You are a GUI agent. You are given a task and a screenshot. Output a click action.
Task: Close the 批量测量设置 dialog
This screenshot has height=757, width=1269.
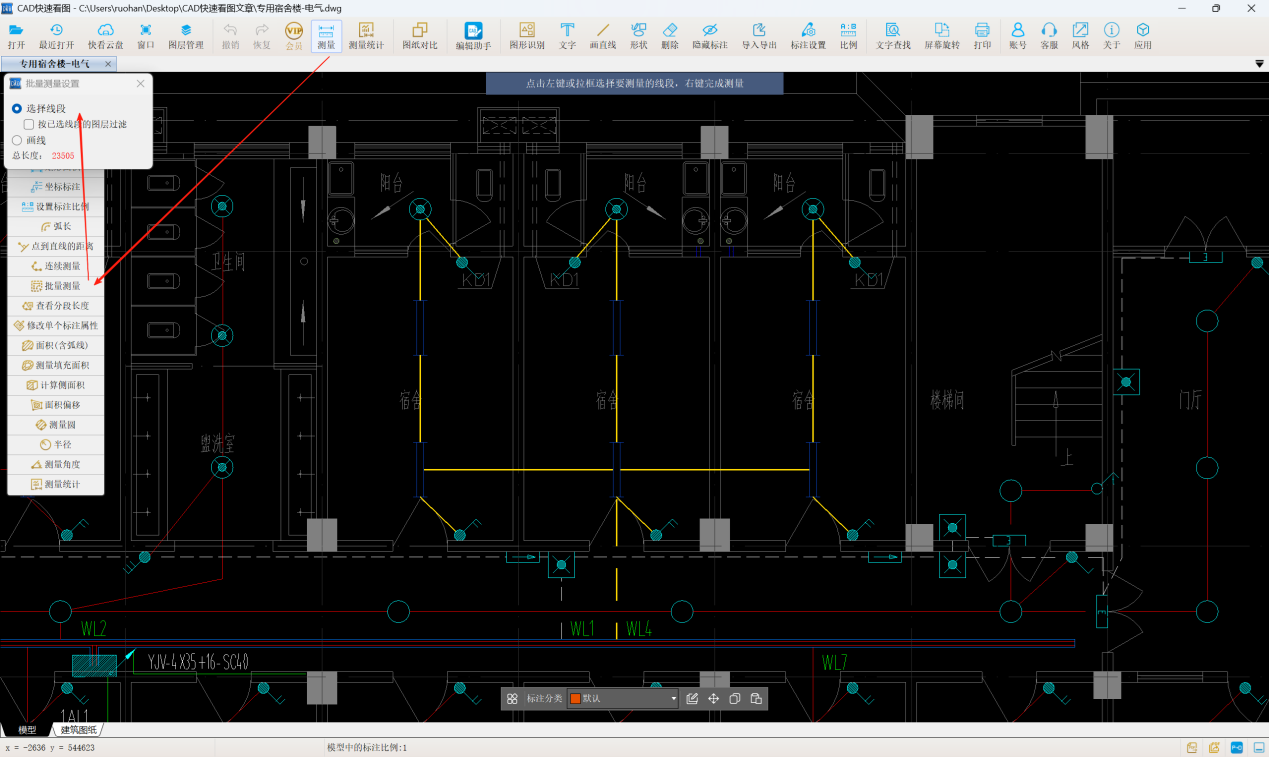pyautogui.click(x=140, y=84)
